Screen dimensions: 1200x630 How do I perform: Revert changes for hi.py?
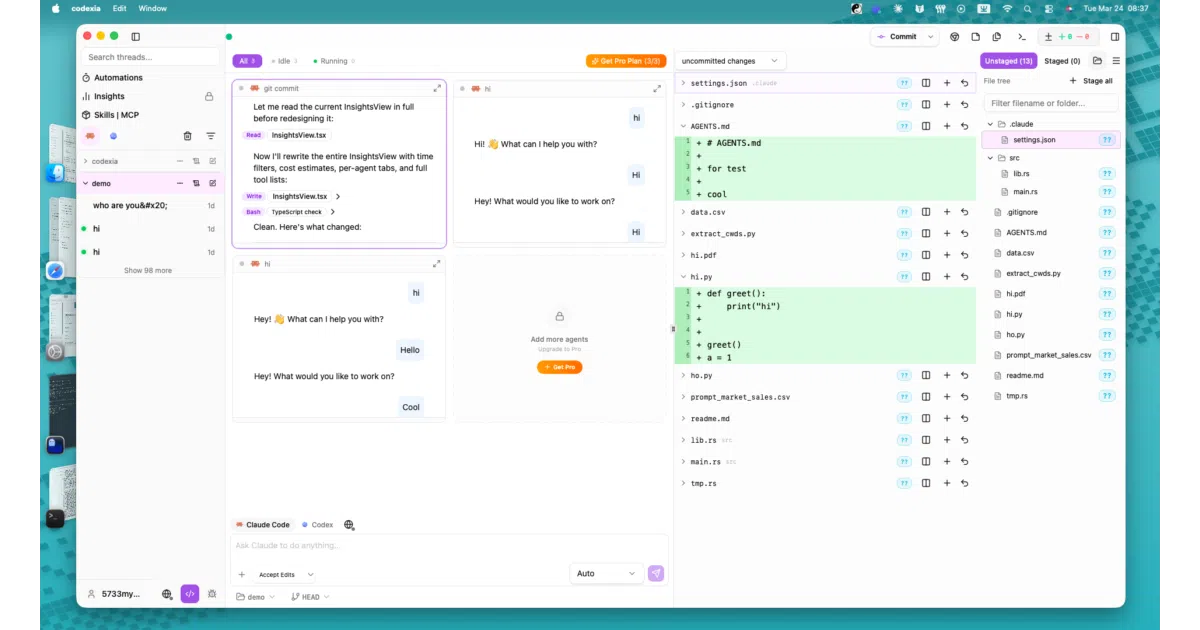[964, 277]
